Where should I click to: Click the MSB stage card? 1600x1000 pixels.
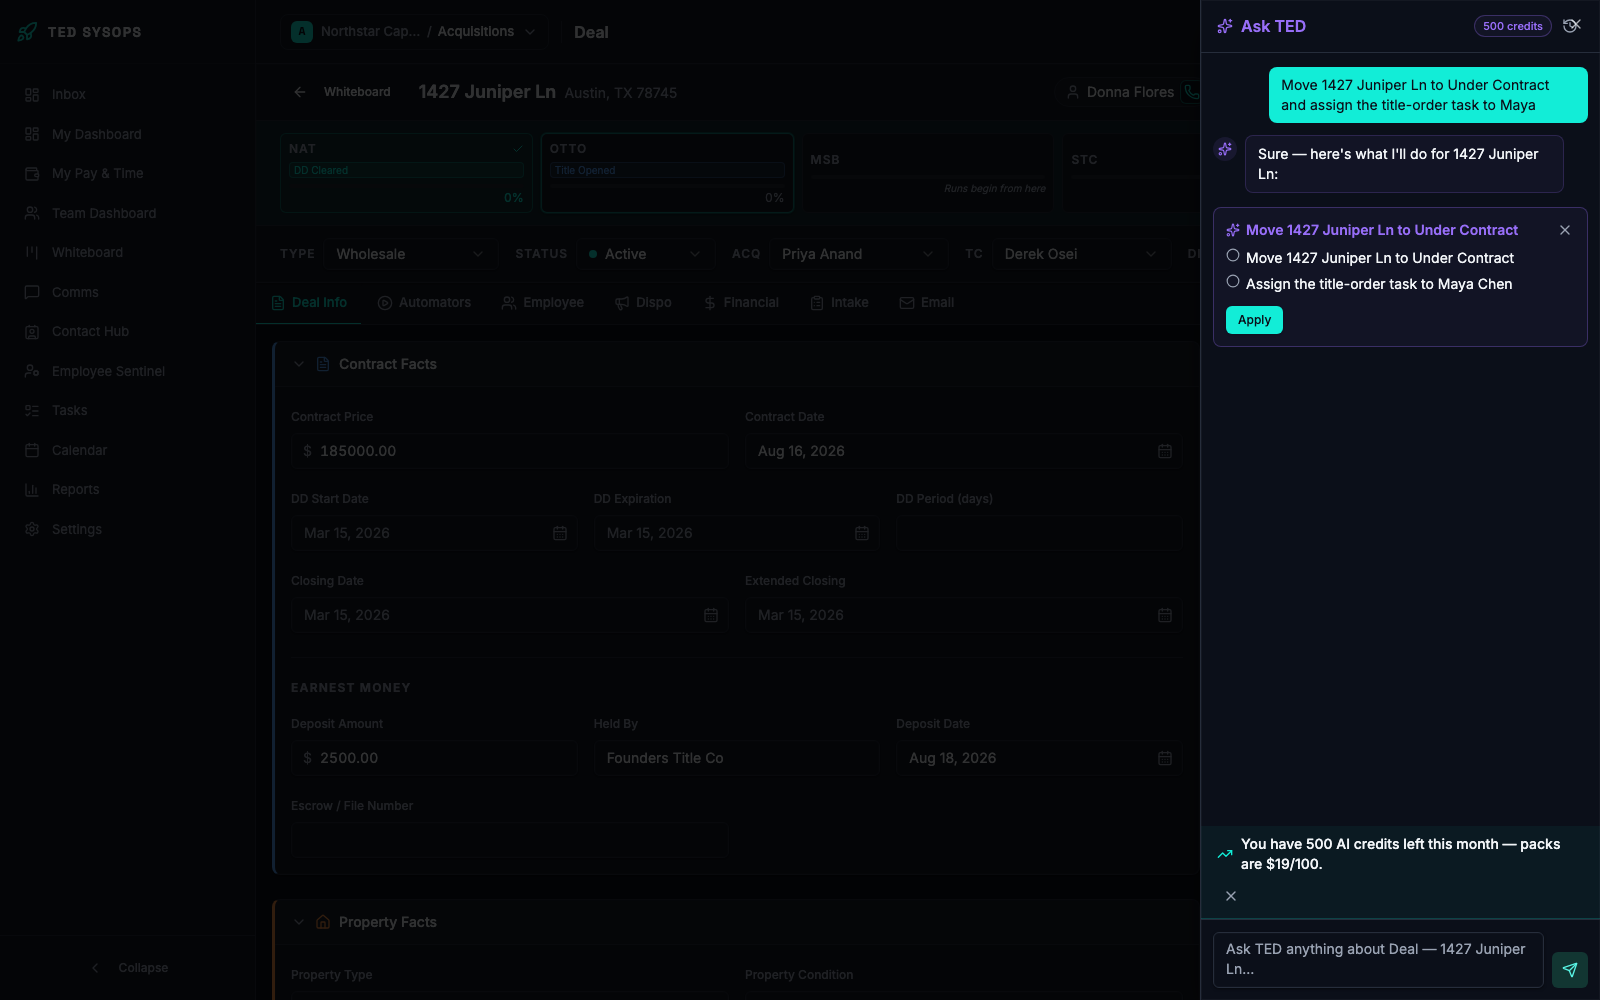pos(928,173)
